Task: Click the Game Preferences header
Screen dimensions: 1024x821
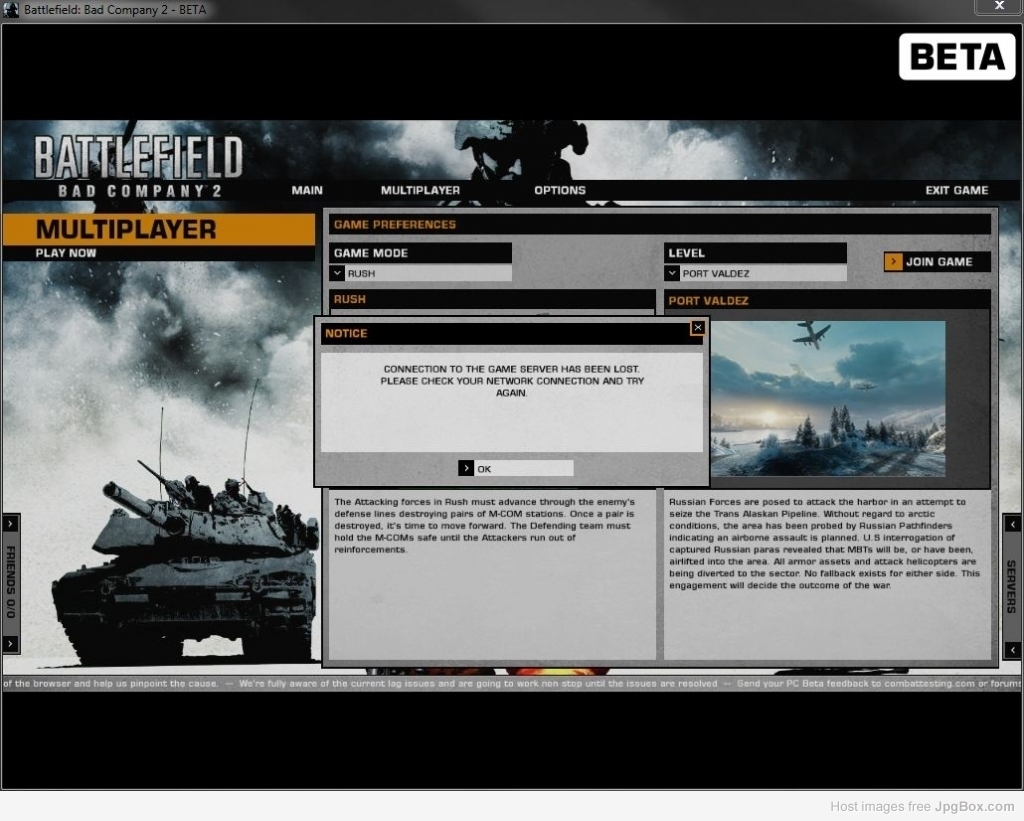Action: point(660,225)
